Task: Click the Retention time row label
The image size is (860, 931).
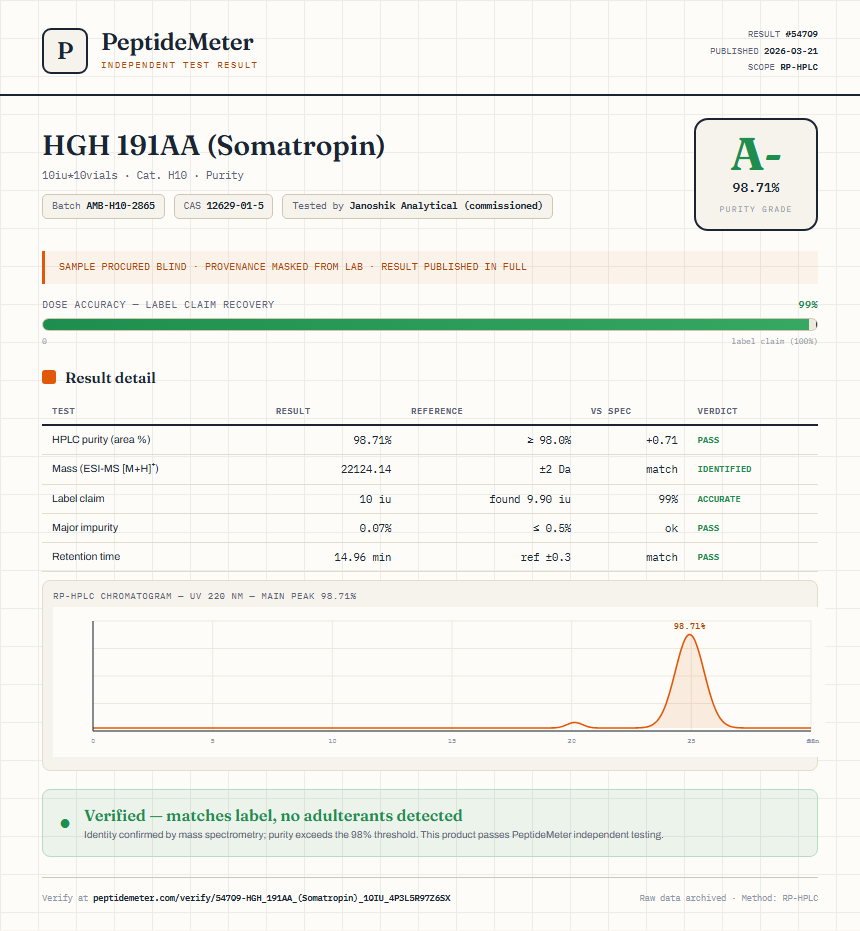Action: [86, 556]
